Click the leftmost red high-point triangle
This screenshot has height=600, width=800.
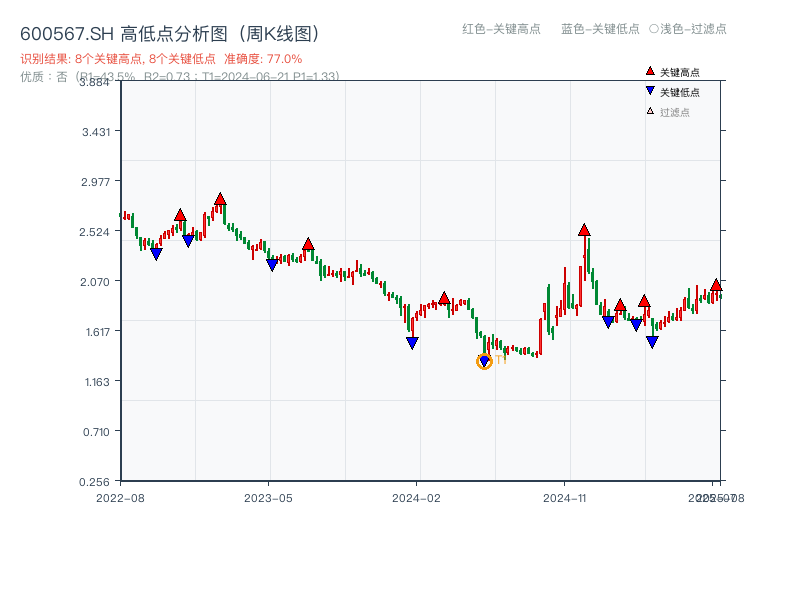click(180, 215)
